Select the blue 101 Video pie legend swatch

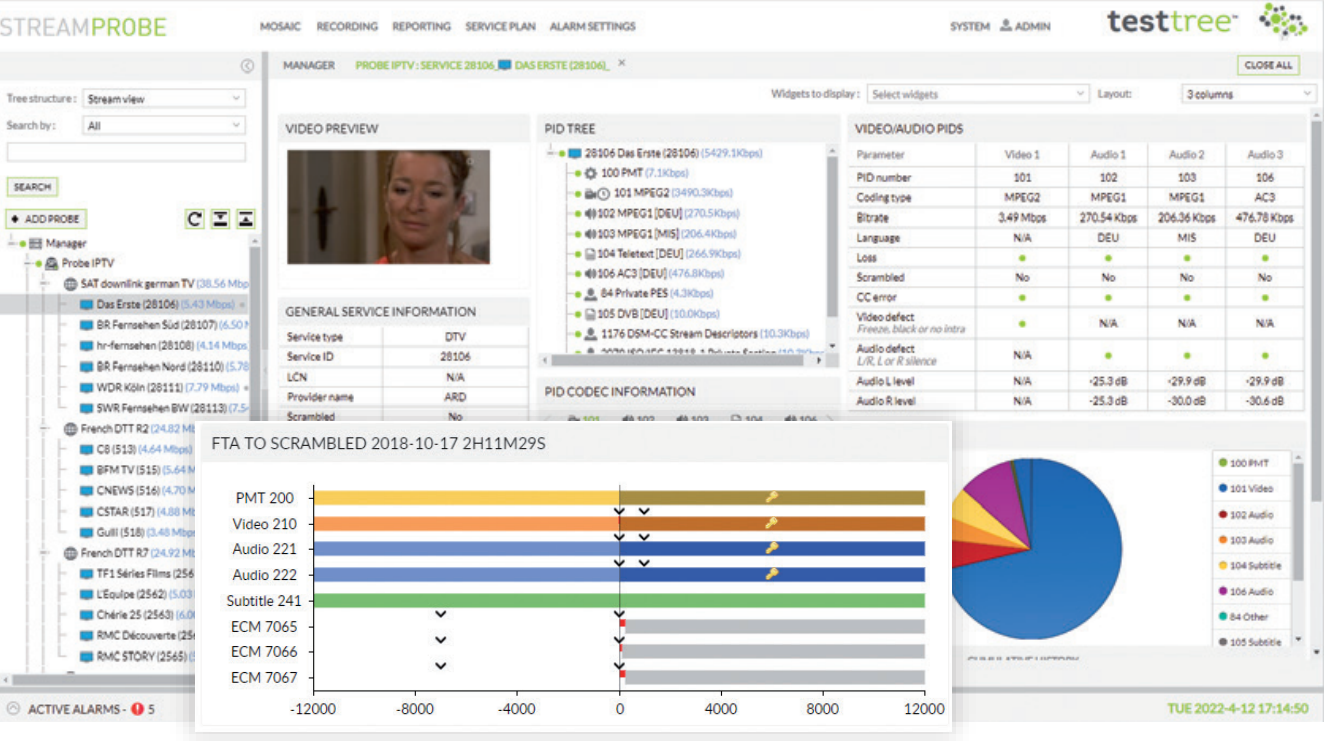1222,488
